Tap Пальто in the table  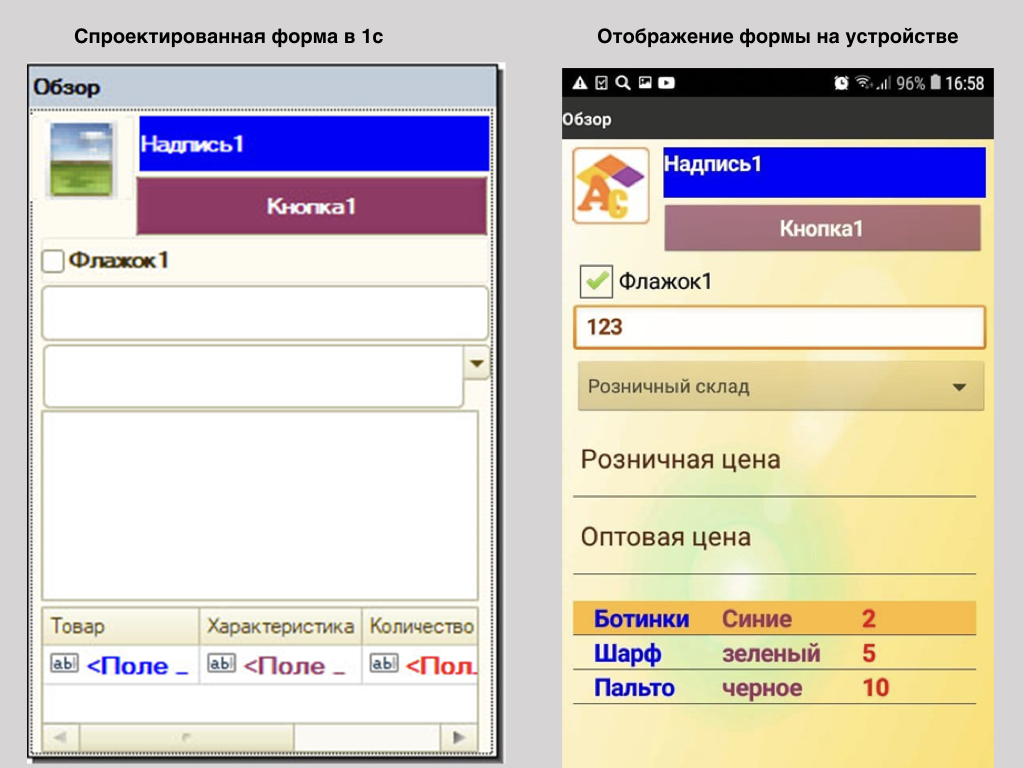[x=634, y=688]
